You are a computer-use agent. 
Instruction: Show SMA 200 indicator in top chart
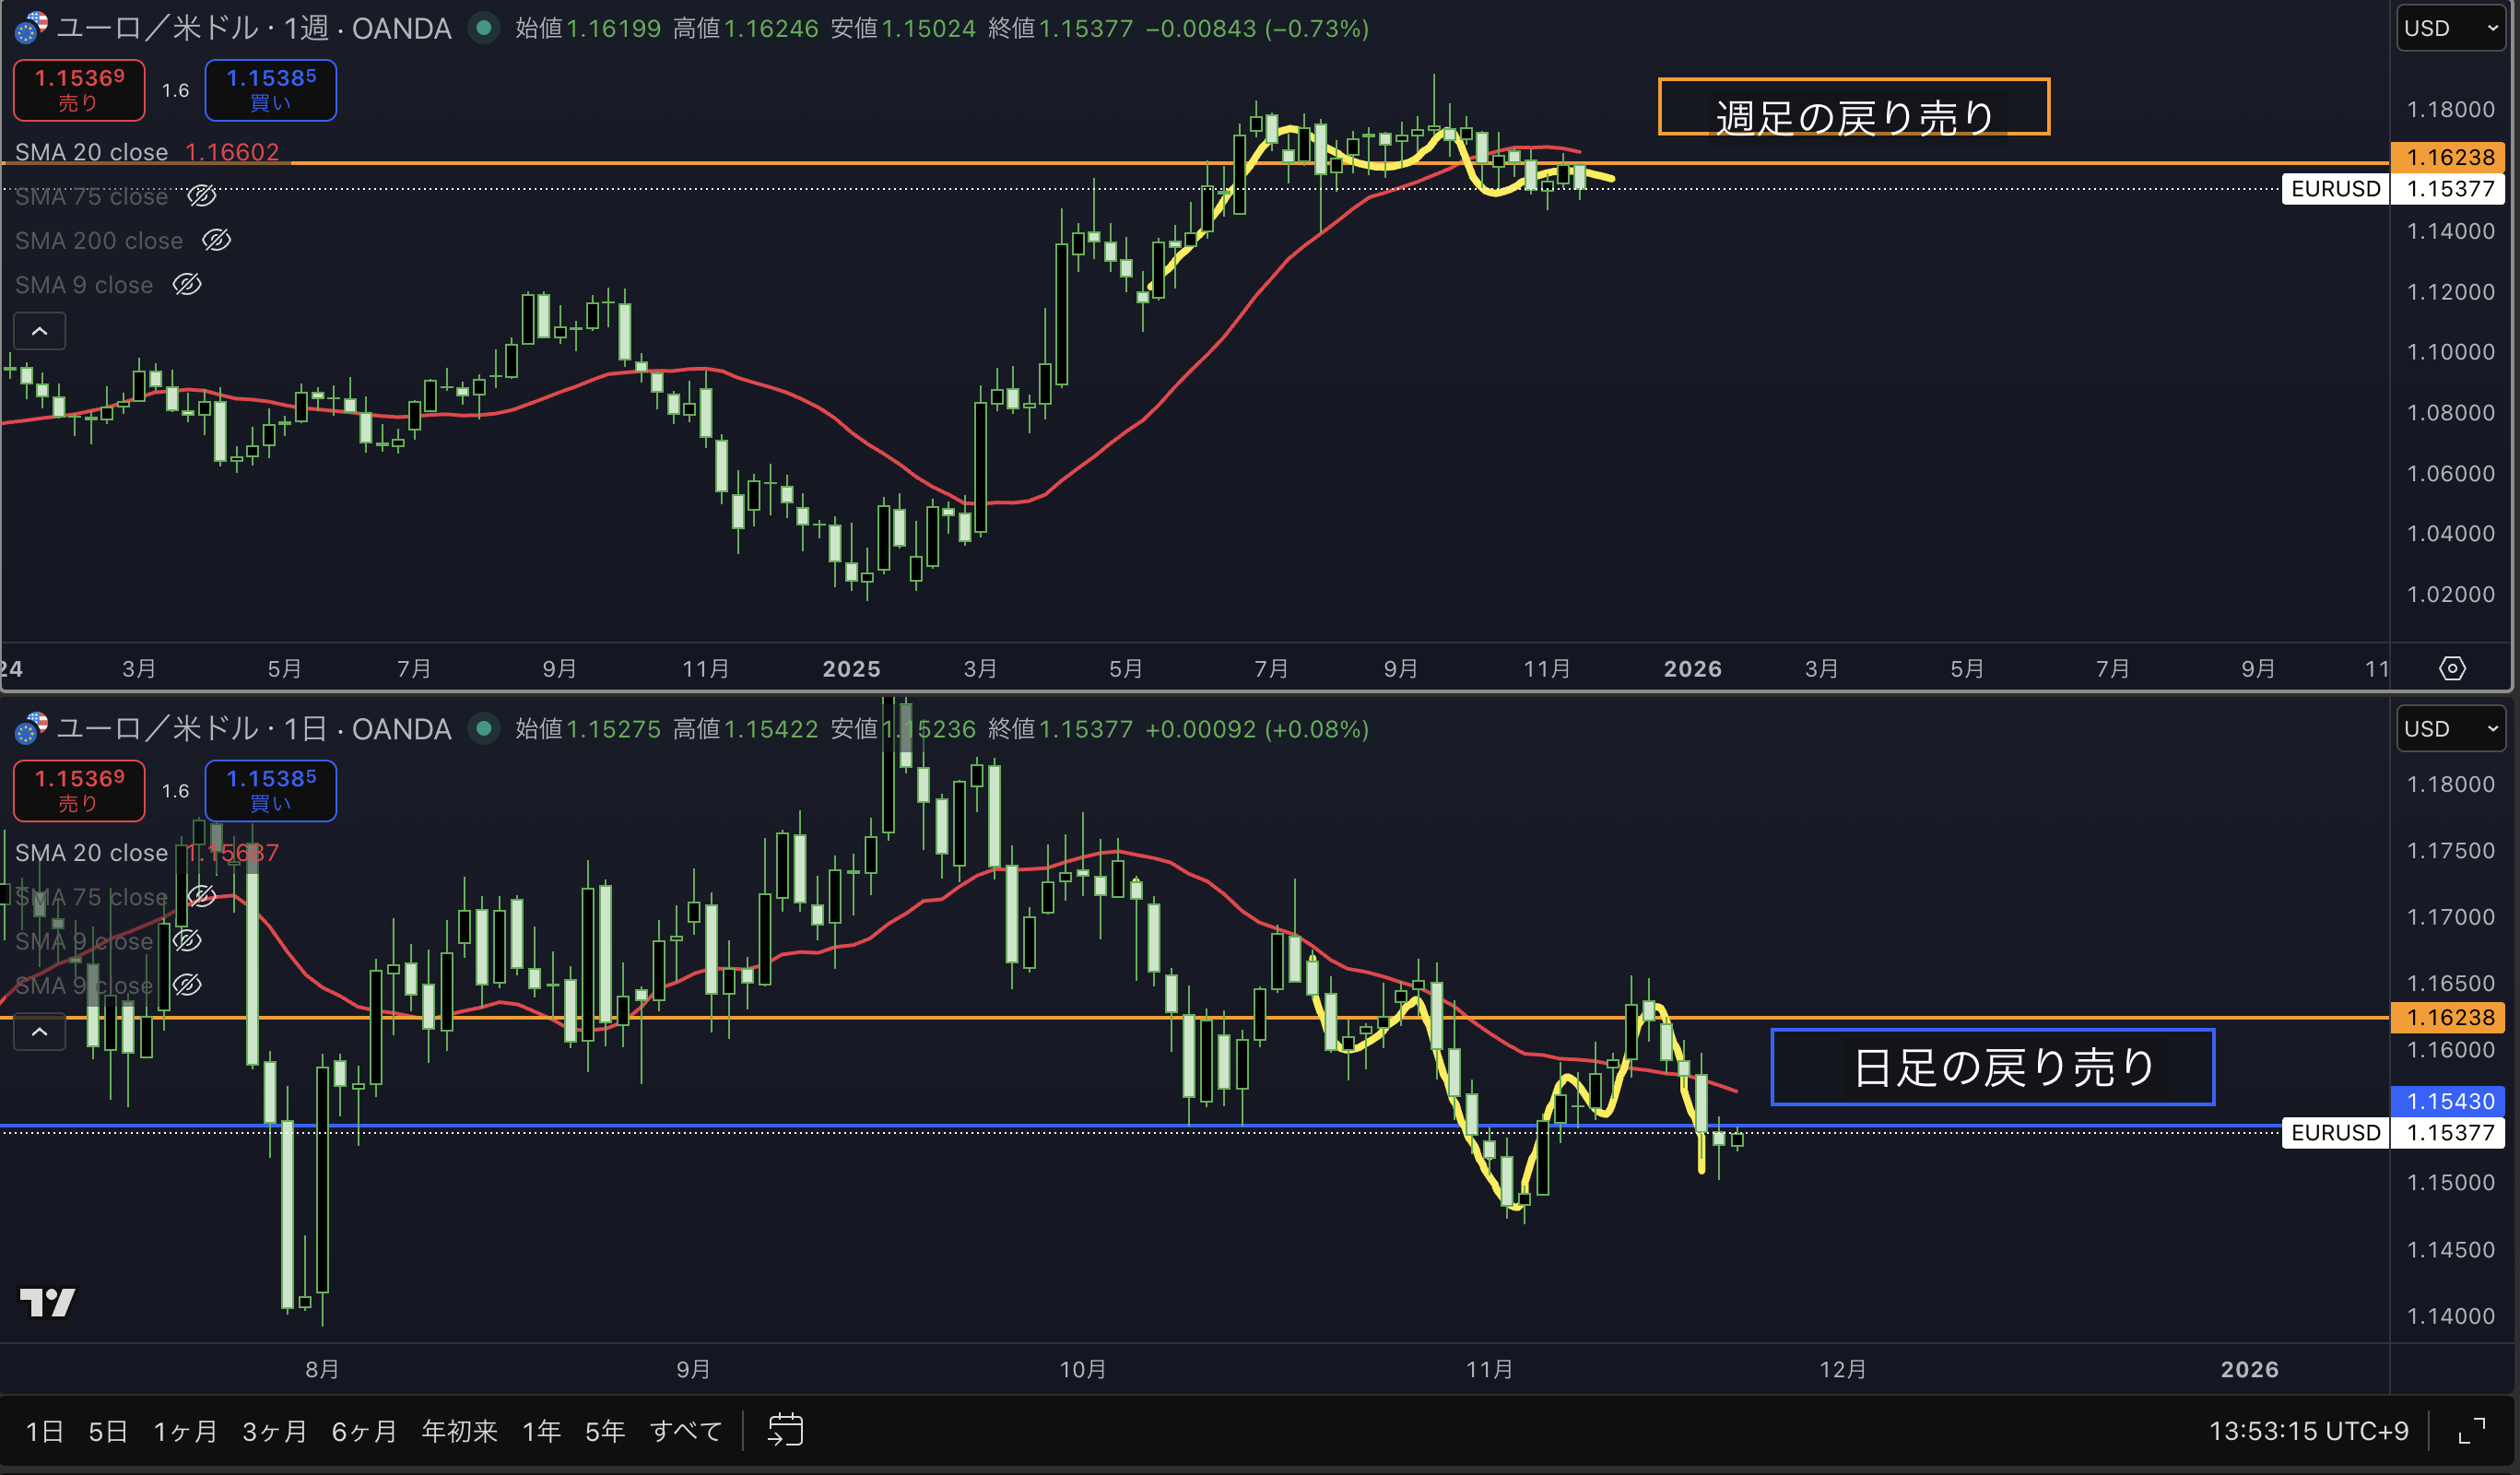coord(216,240)
